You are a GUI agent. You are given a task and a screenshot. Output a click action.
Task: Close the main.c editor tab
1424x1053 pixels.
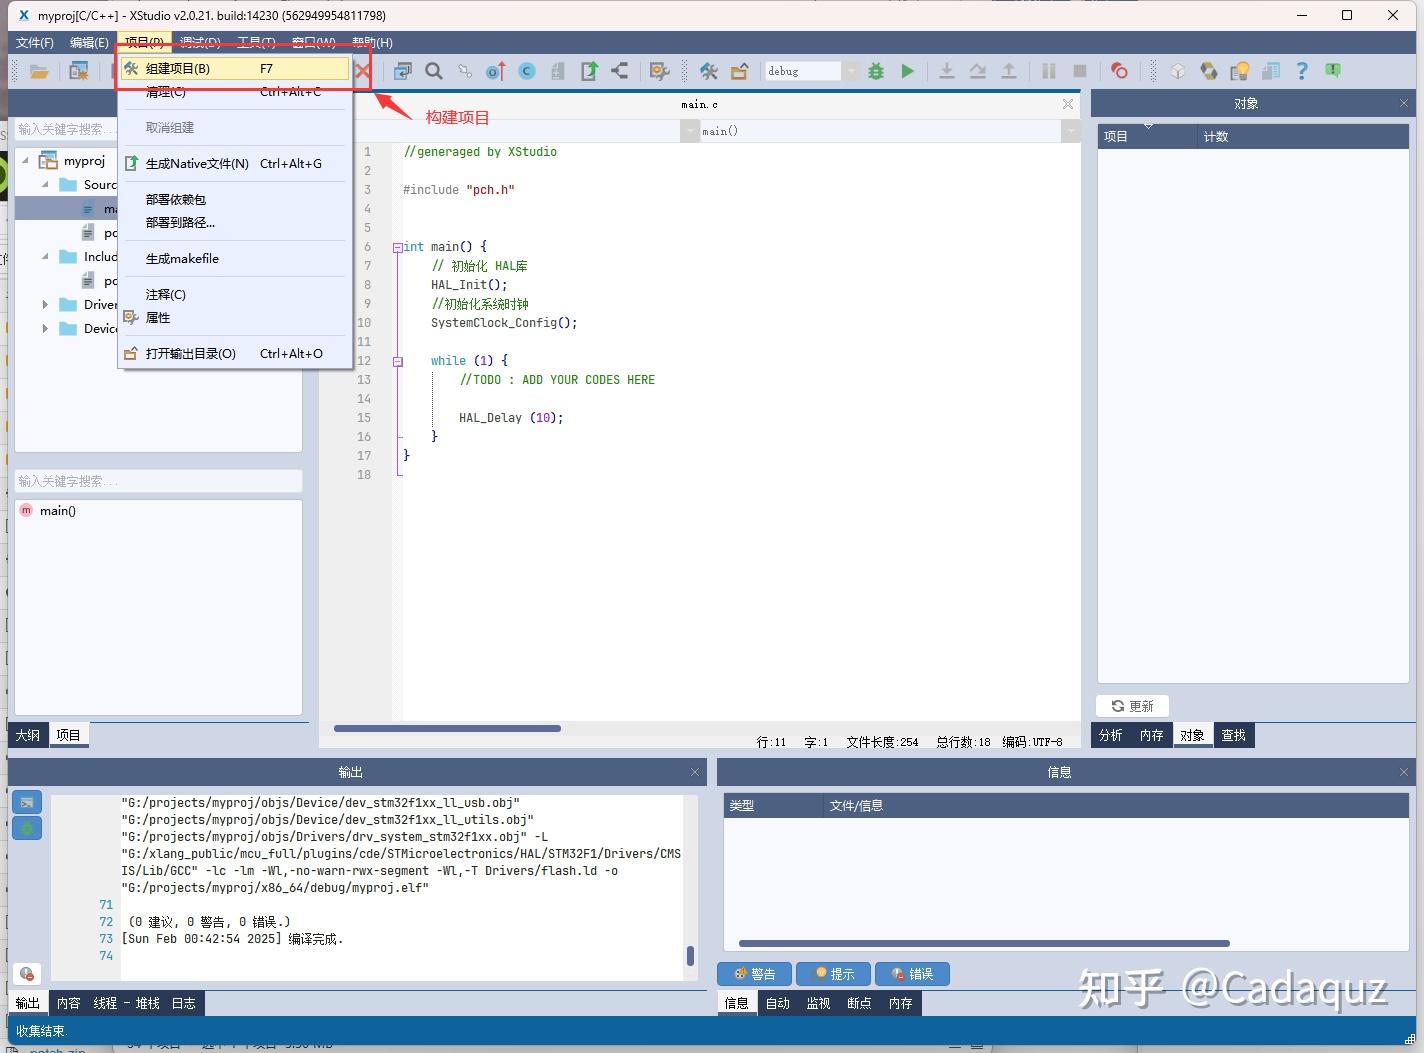click(1068, 104)
